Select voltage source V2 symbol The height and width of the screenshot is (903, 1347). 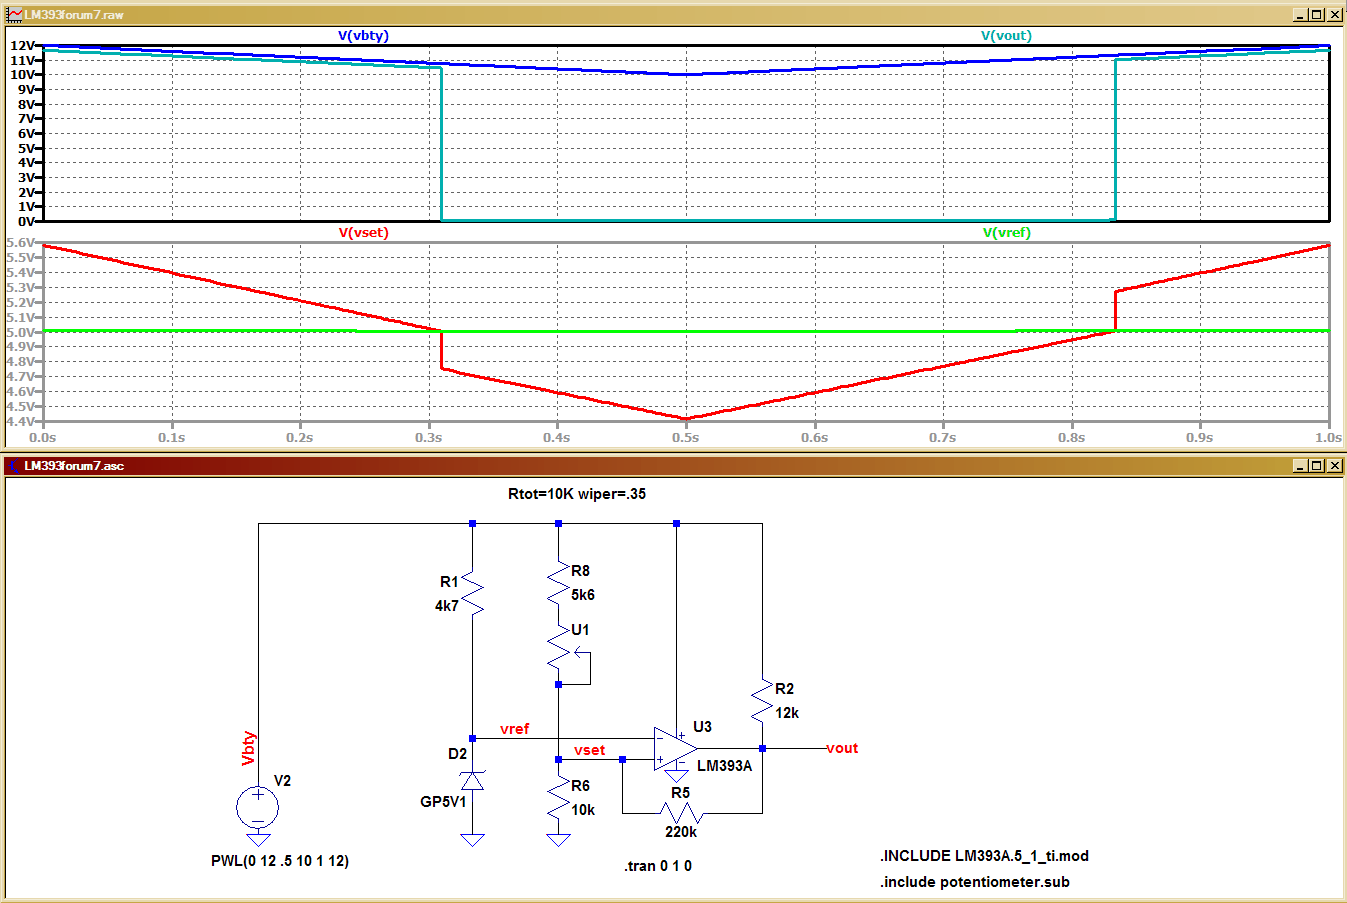pos(258,807)
